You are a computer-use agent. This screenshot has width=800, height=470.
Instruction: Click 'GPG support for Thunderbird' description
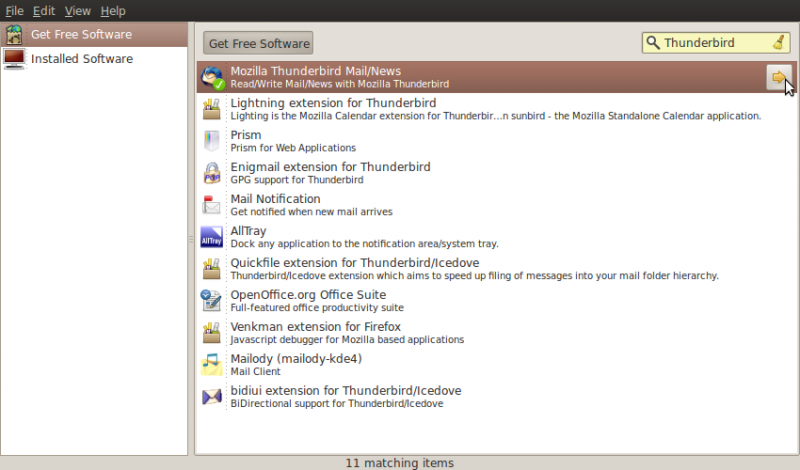(x=297, y=180)
